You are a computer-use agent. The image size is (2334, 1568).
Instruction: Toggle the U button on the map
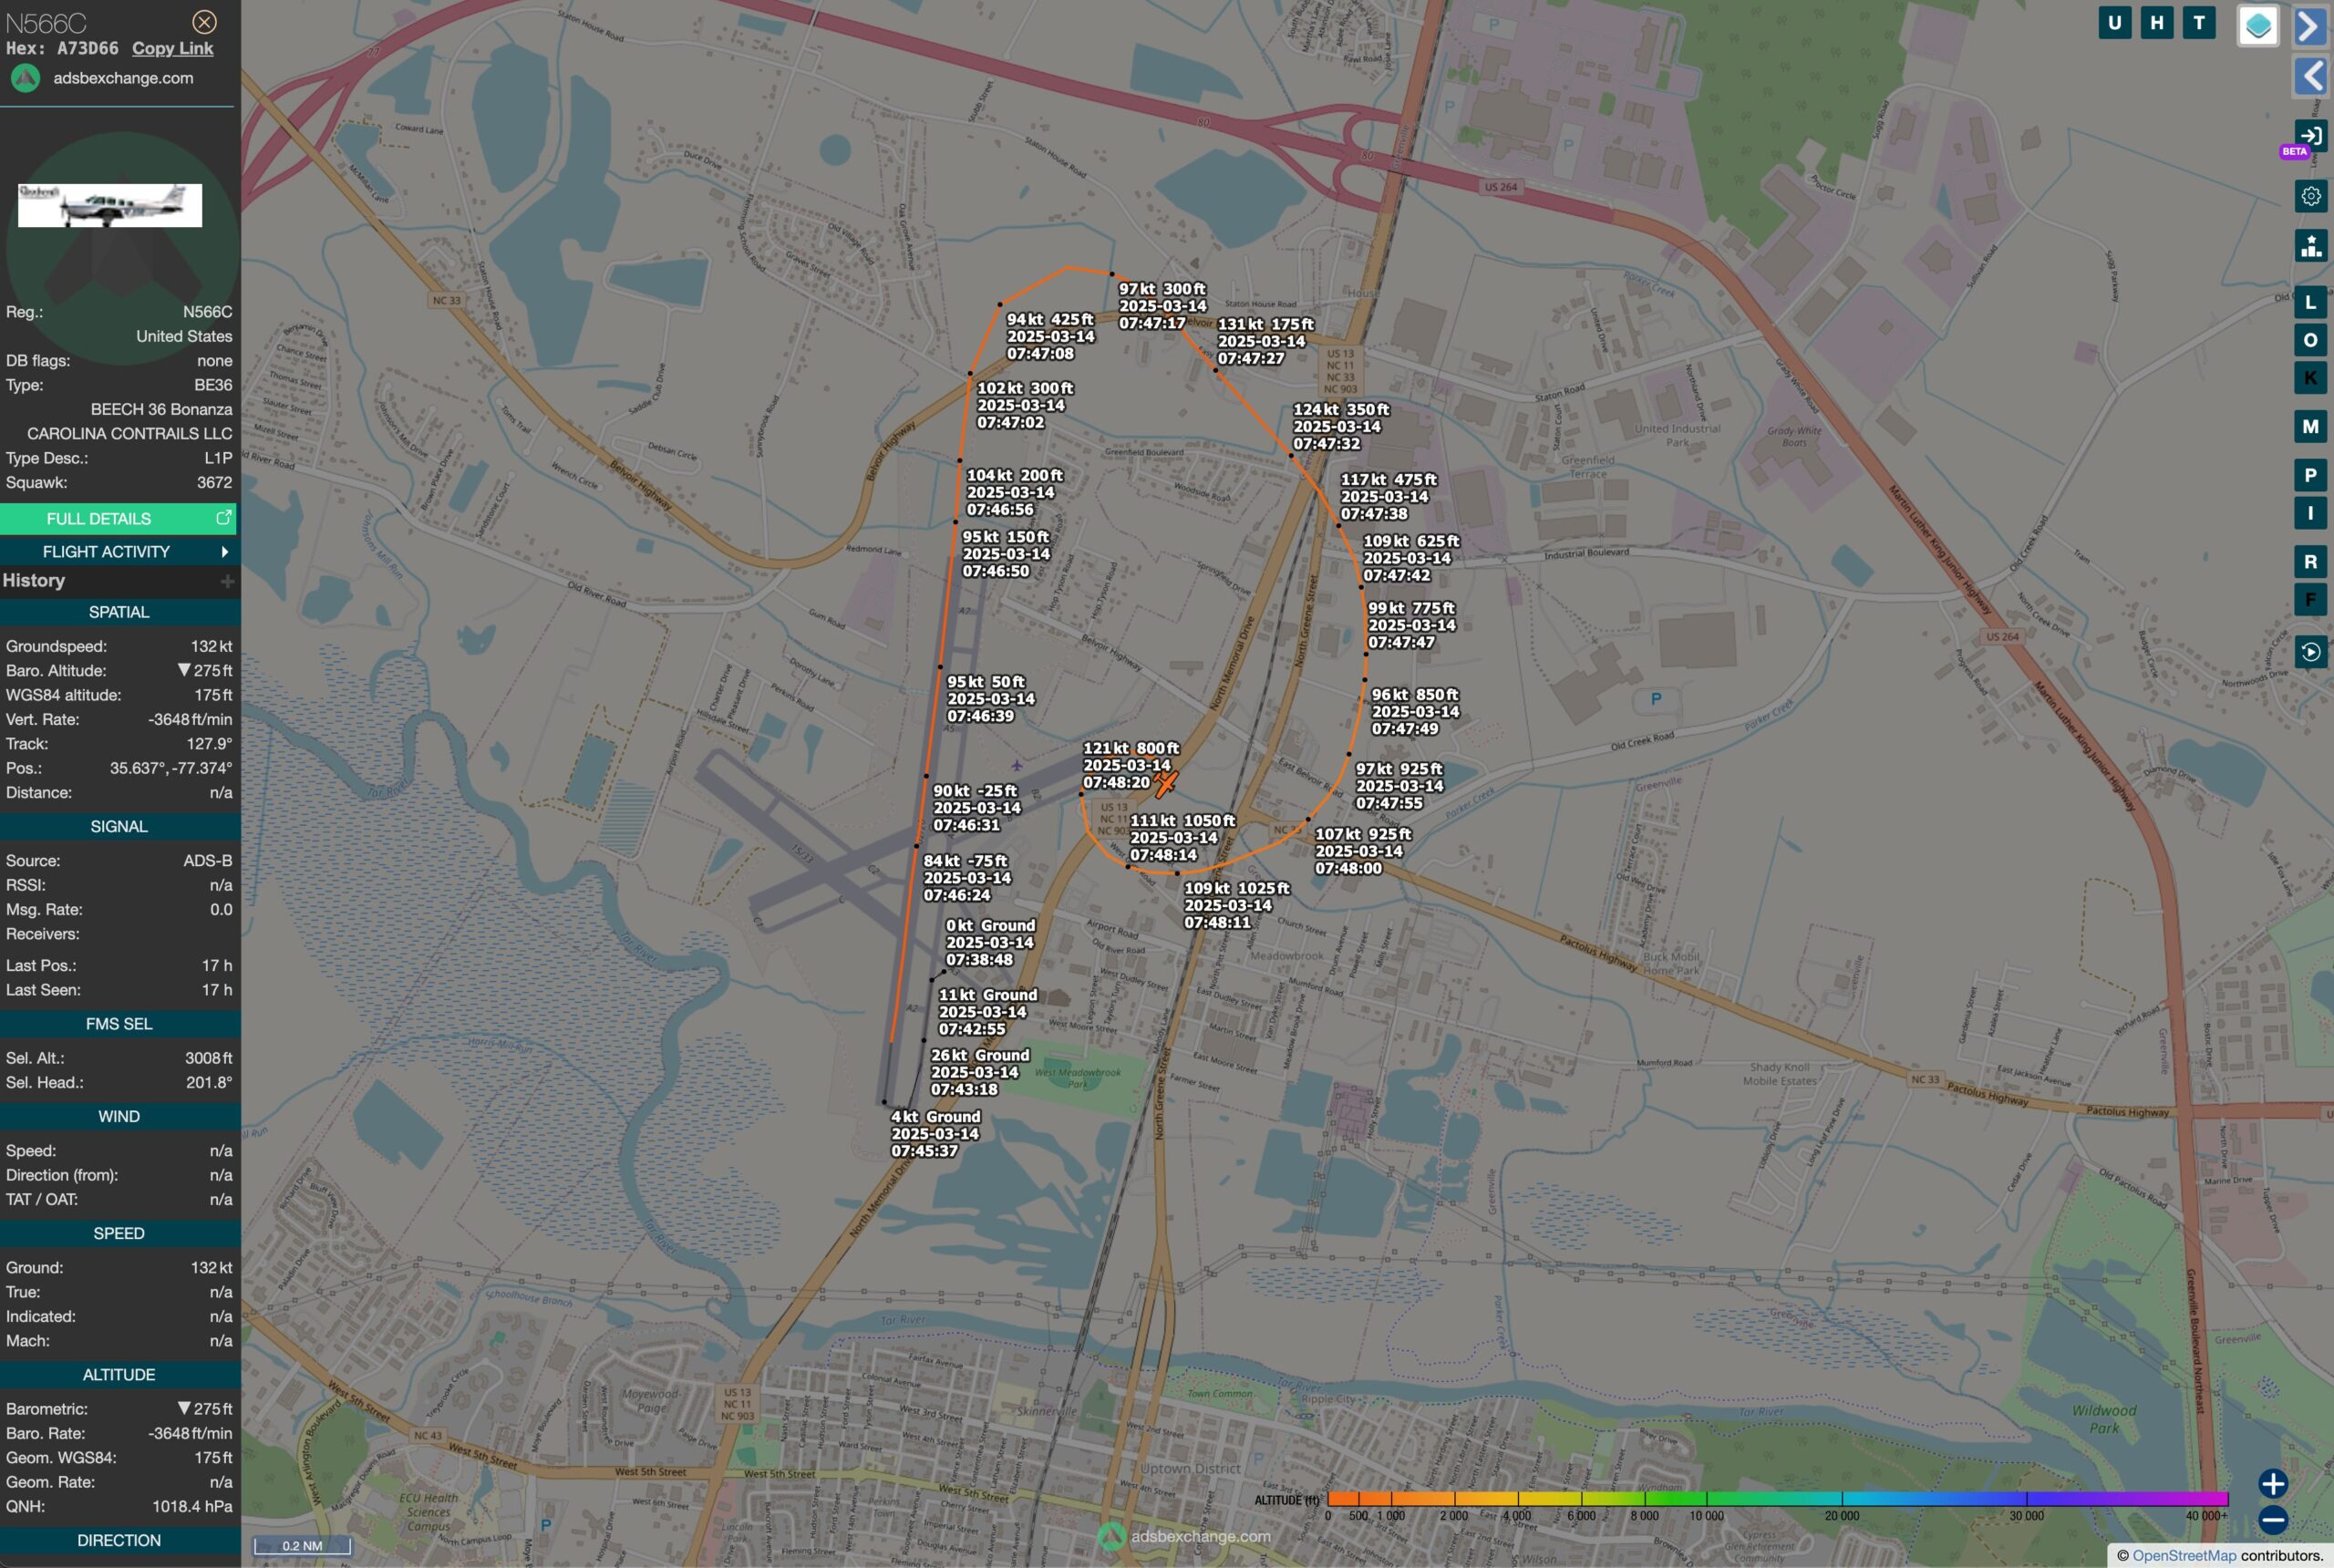coord(2114,23)
